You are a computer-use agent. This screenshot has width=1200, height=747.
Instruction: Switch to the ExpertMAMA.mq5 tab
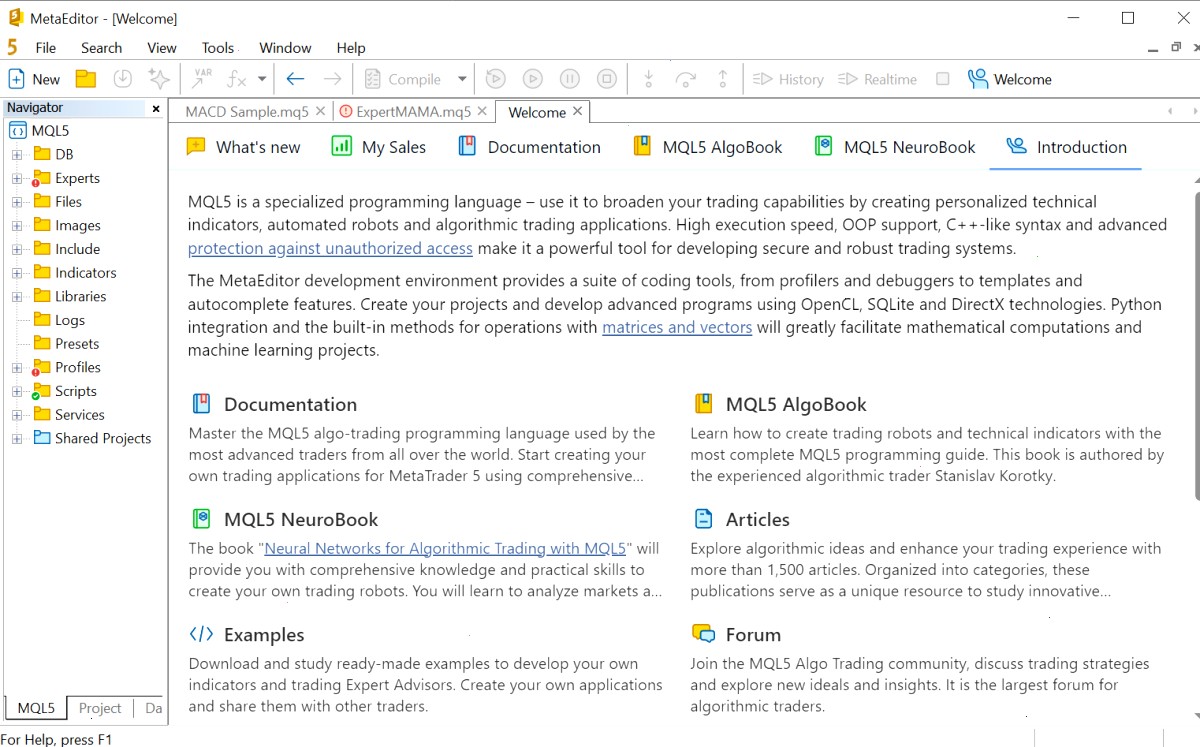point(415,112)
